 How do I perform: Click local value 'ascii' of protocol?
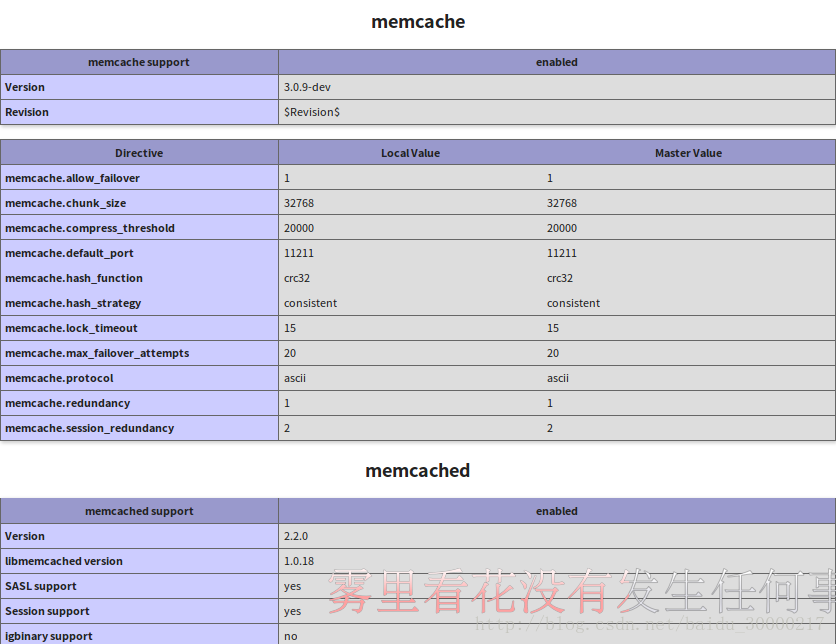295,379
